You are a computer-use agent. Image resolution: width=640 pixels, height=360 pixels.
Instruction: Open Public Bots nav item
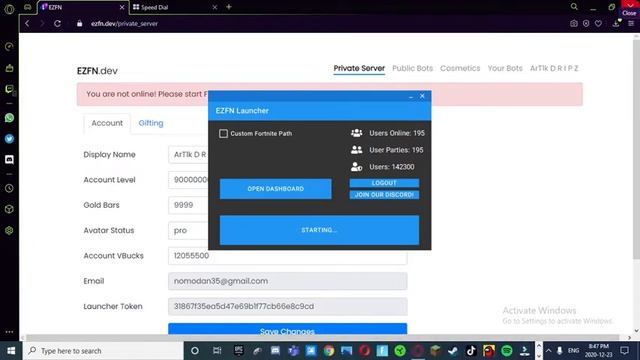[413, 69]
